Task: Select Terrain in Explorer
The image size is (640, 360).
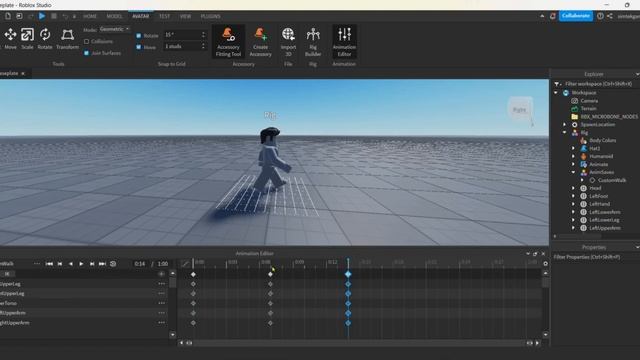Action: (589, 109)
